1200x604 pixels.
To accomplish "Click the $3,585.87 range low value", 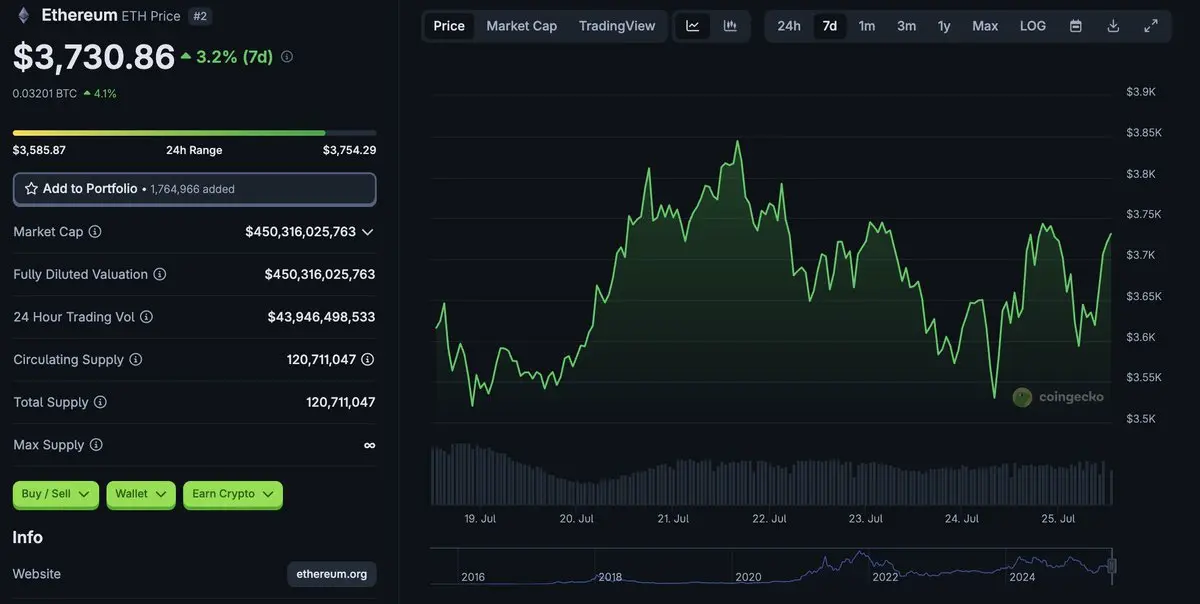I will (39, 150).
